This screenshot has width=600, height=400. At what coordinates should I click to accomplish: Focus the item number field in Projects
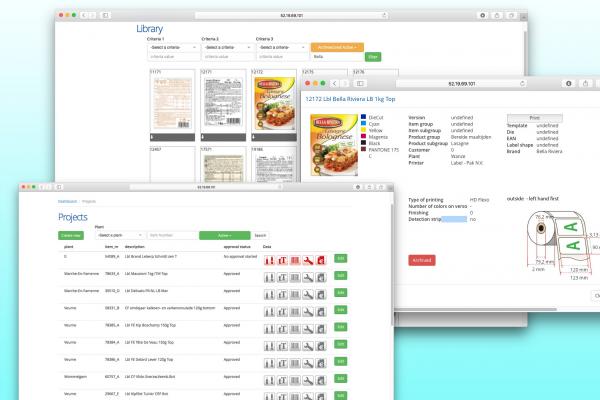(x=173, y=235)
